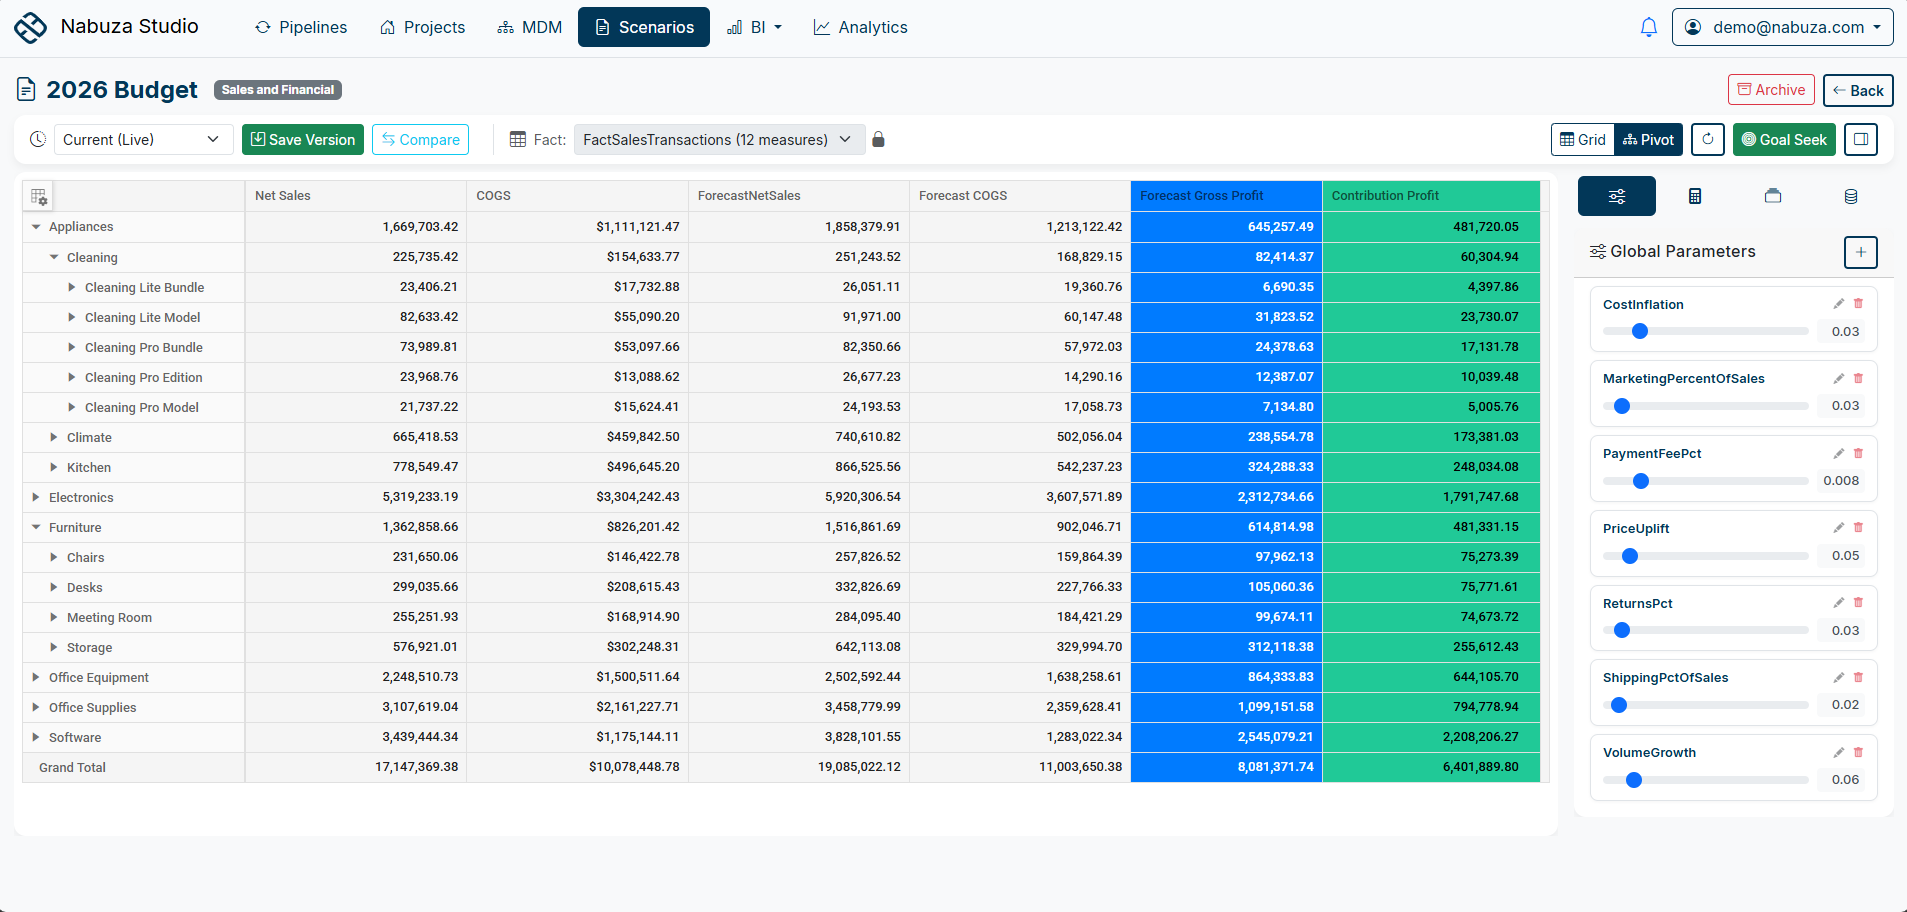This screenshot has height=912, width=1907.
Task: Open the calculator tab icon in right panel
Action: 1695,196
